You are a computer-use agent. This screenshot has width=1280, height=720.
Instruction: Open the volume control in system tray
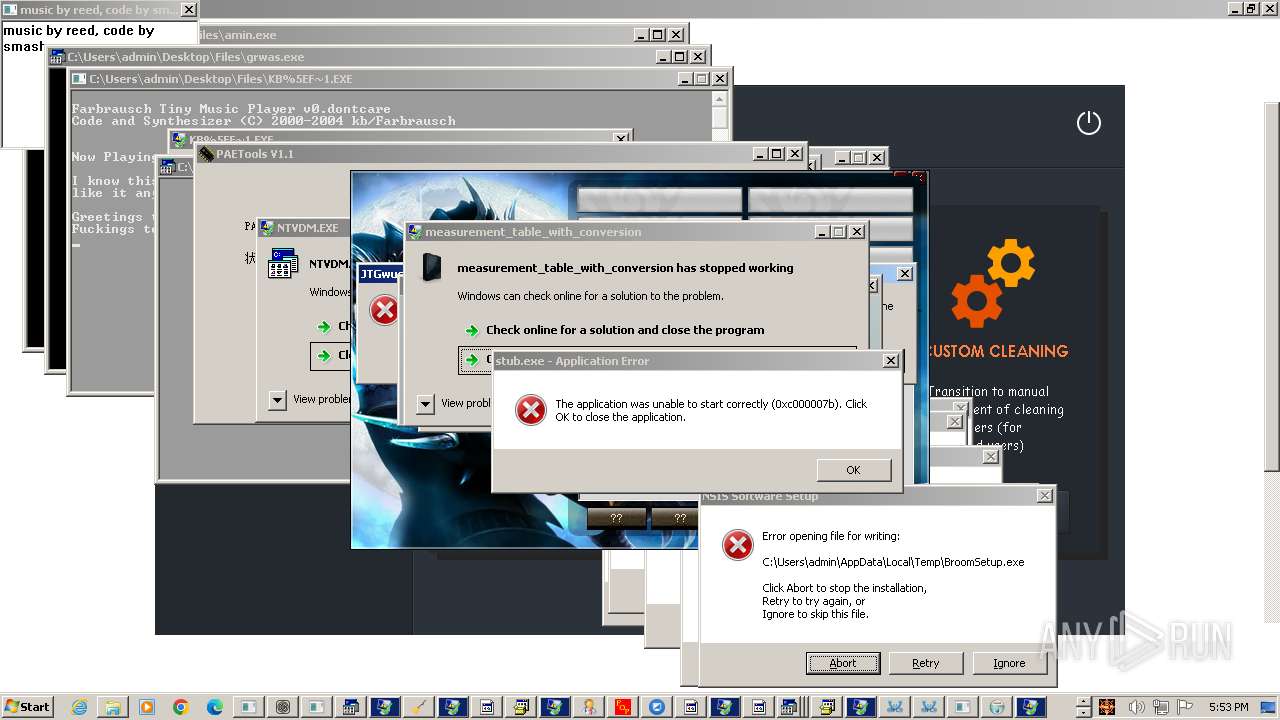(1137, 707)
